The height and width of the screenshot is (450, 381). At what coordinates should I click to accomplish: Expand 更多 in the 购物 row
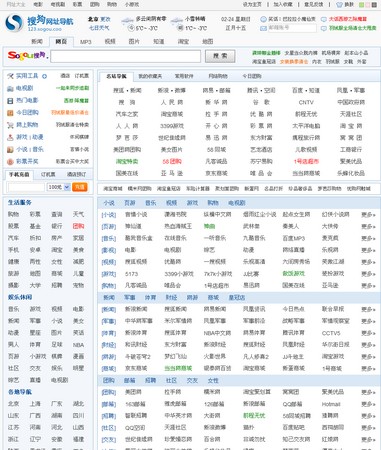pyautogui.click(x=368, y=286)
